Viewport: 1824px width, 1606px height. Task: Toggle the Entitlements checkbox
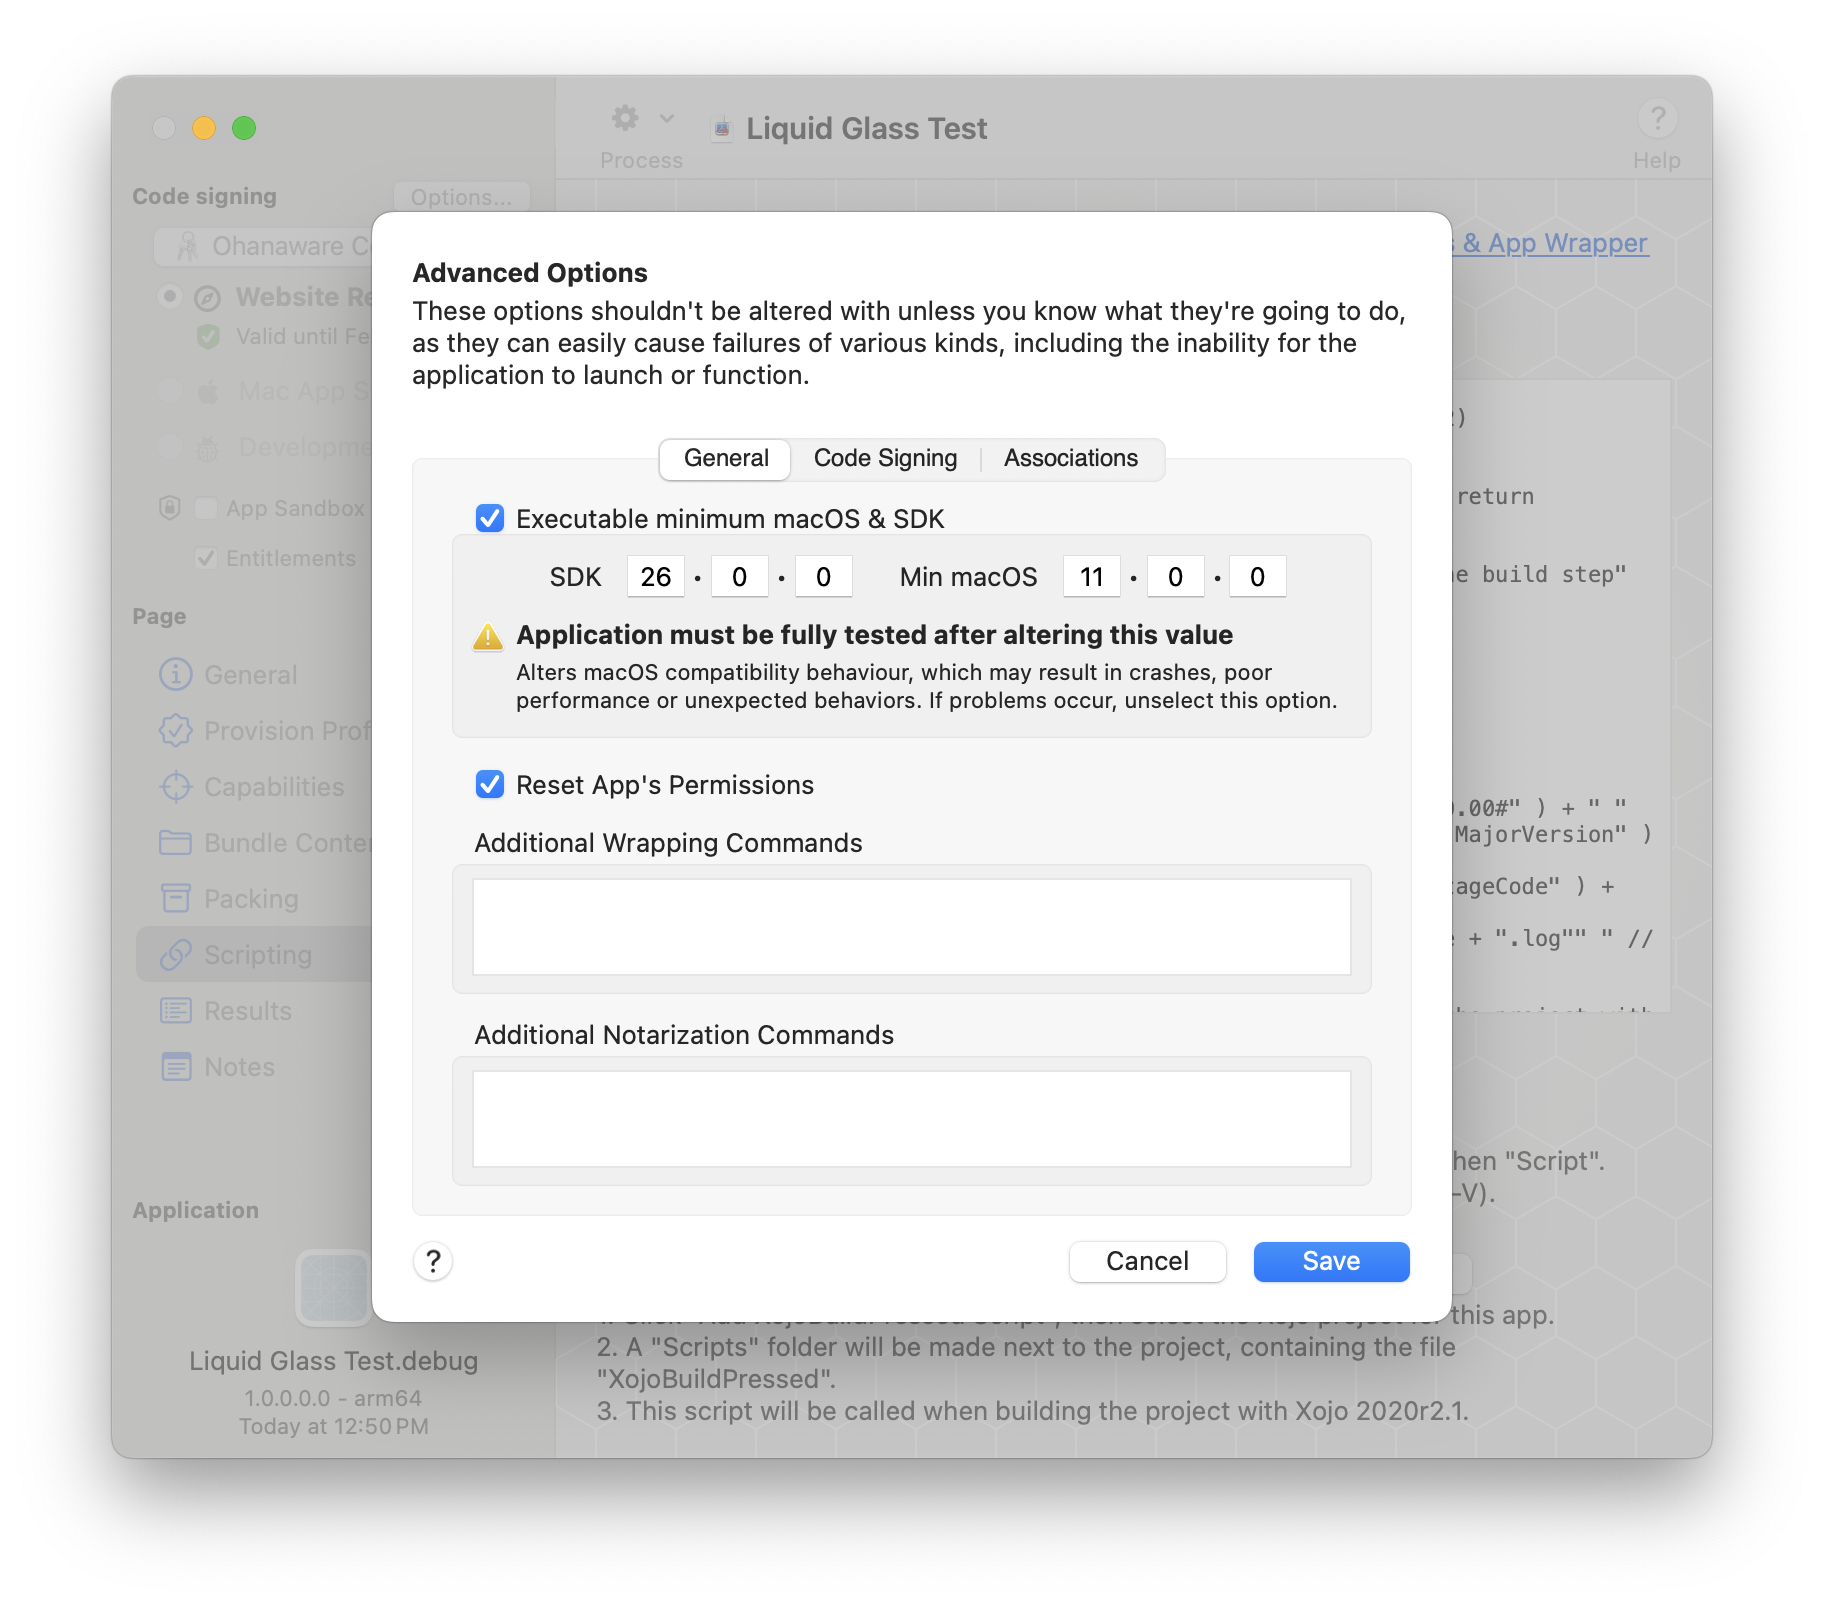[x=206, y=558]
